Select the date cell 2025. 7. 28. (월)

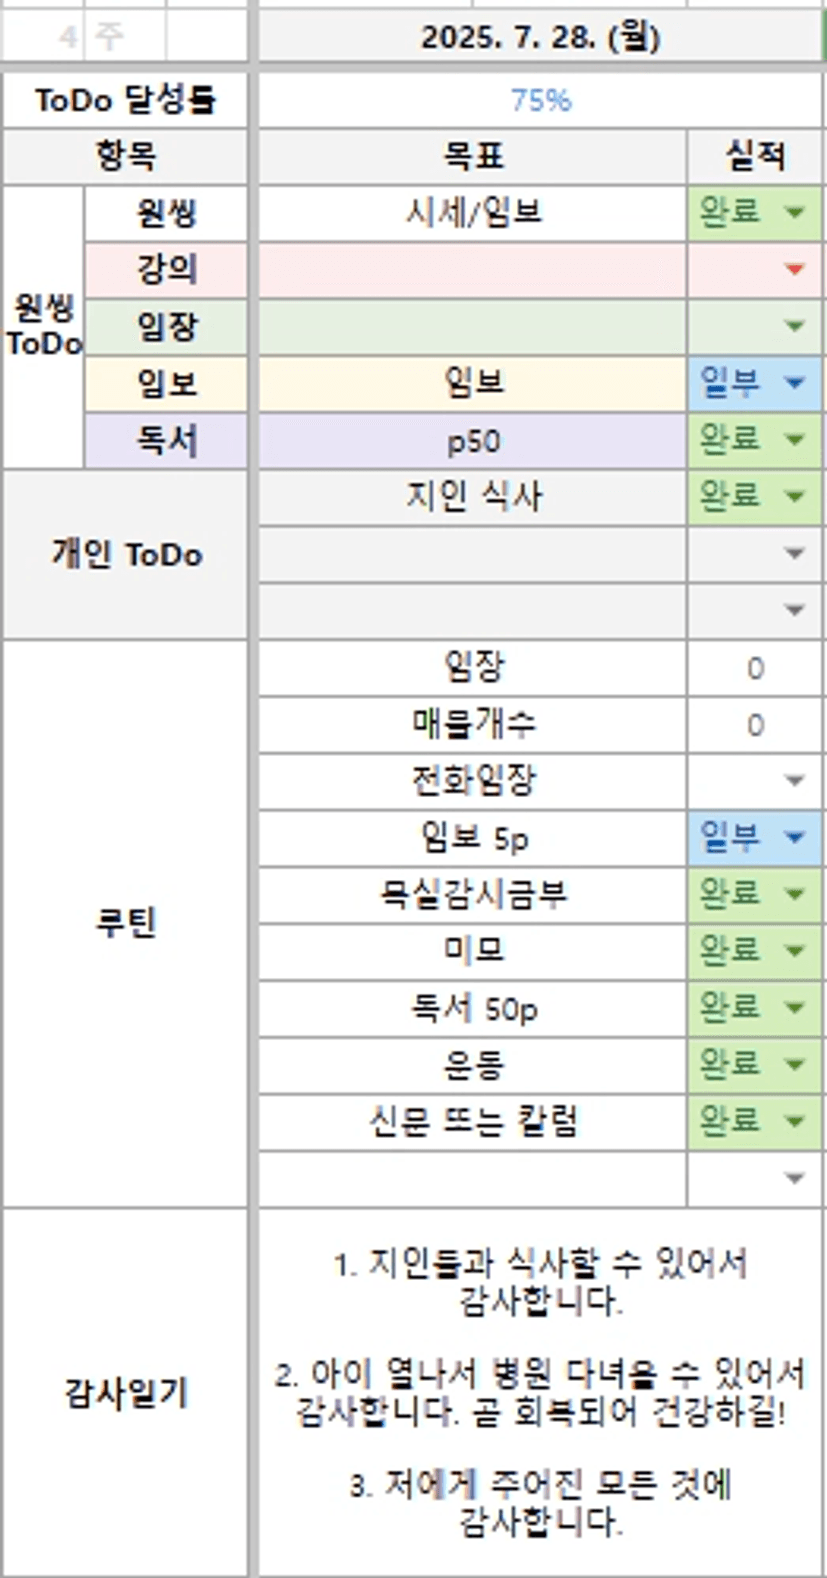[x=540, y=38]
